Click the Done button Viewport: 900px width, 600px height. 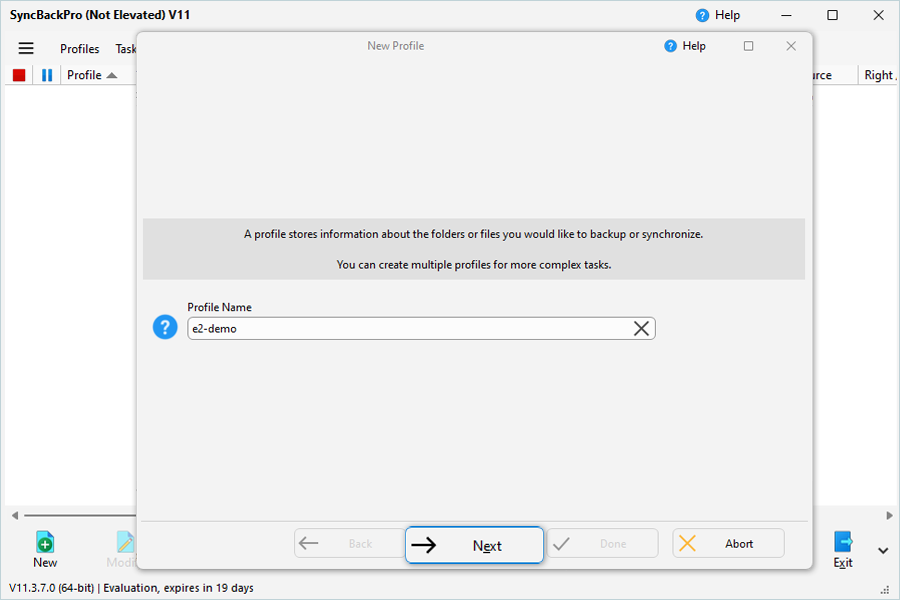pyautogui.click(x=602, y=543)
